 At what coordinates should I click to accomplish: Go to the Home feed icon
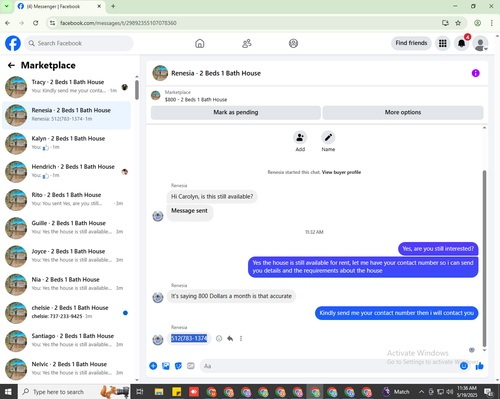pos(200,43)
